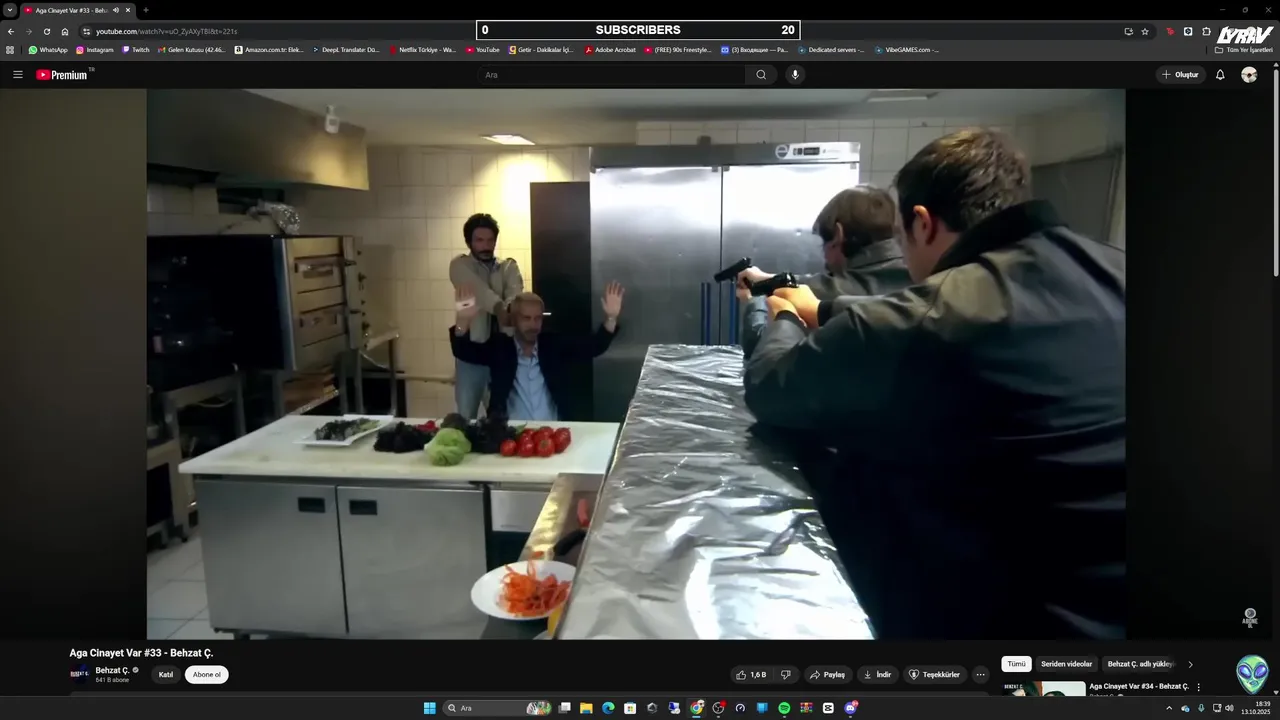Open system volume speaker in tray
The image size is (1280, 720).
tap(1229, 708)
